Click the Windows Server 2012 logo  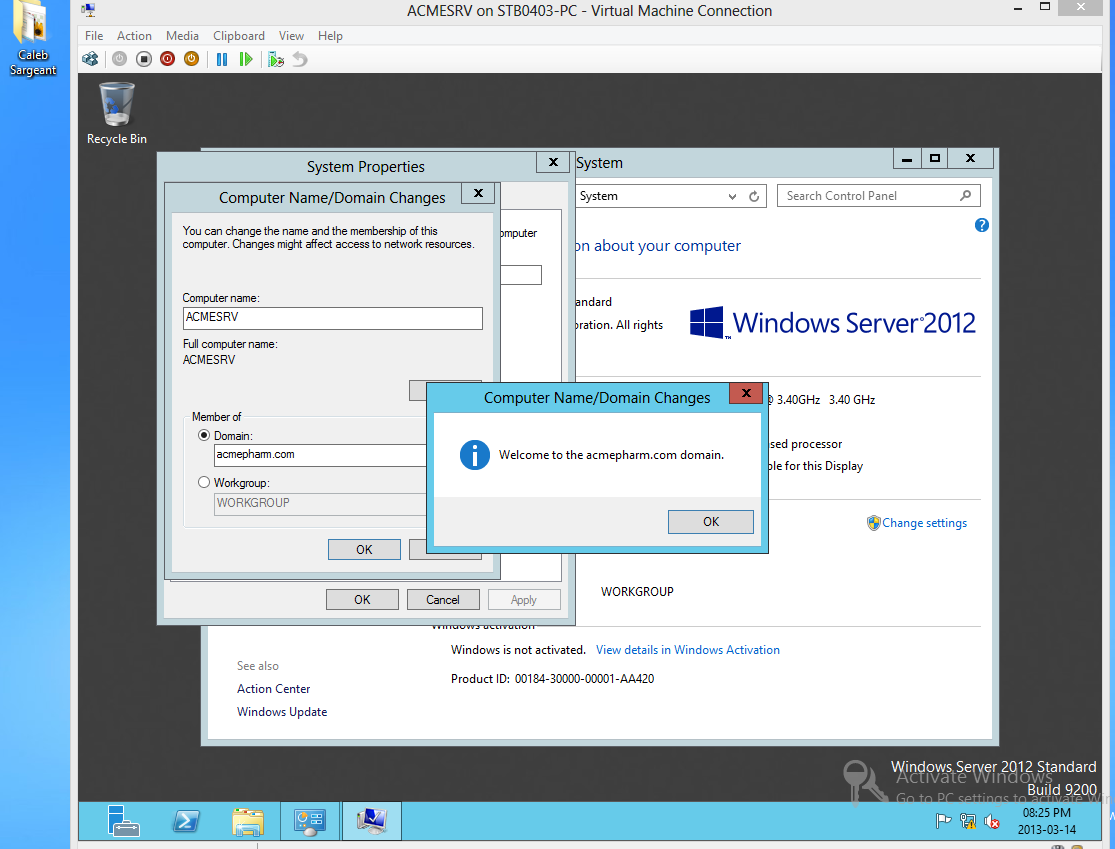[832, 323]
